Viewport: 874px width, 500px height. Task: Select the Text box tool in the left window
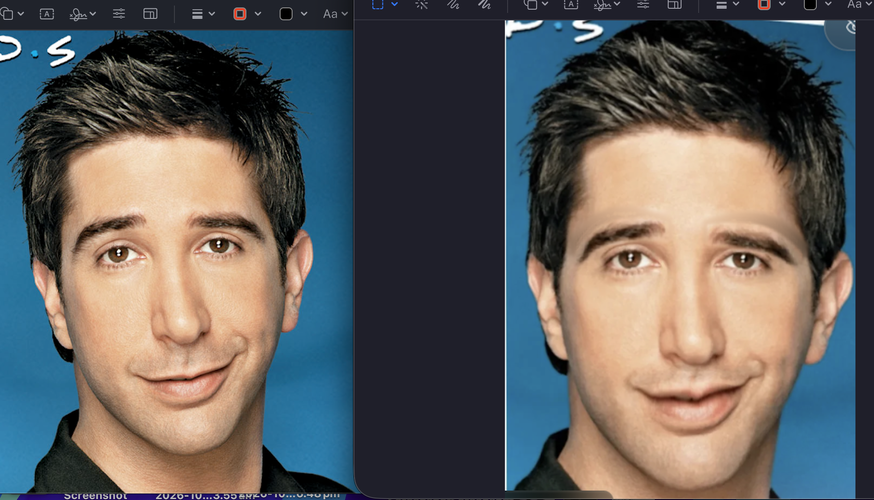(47, 14)
